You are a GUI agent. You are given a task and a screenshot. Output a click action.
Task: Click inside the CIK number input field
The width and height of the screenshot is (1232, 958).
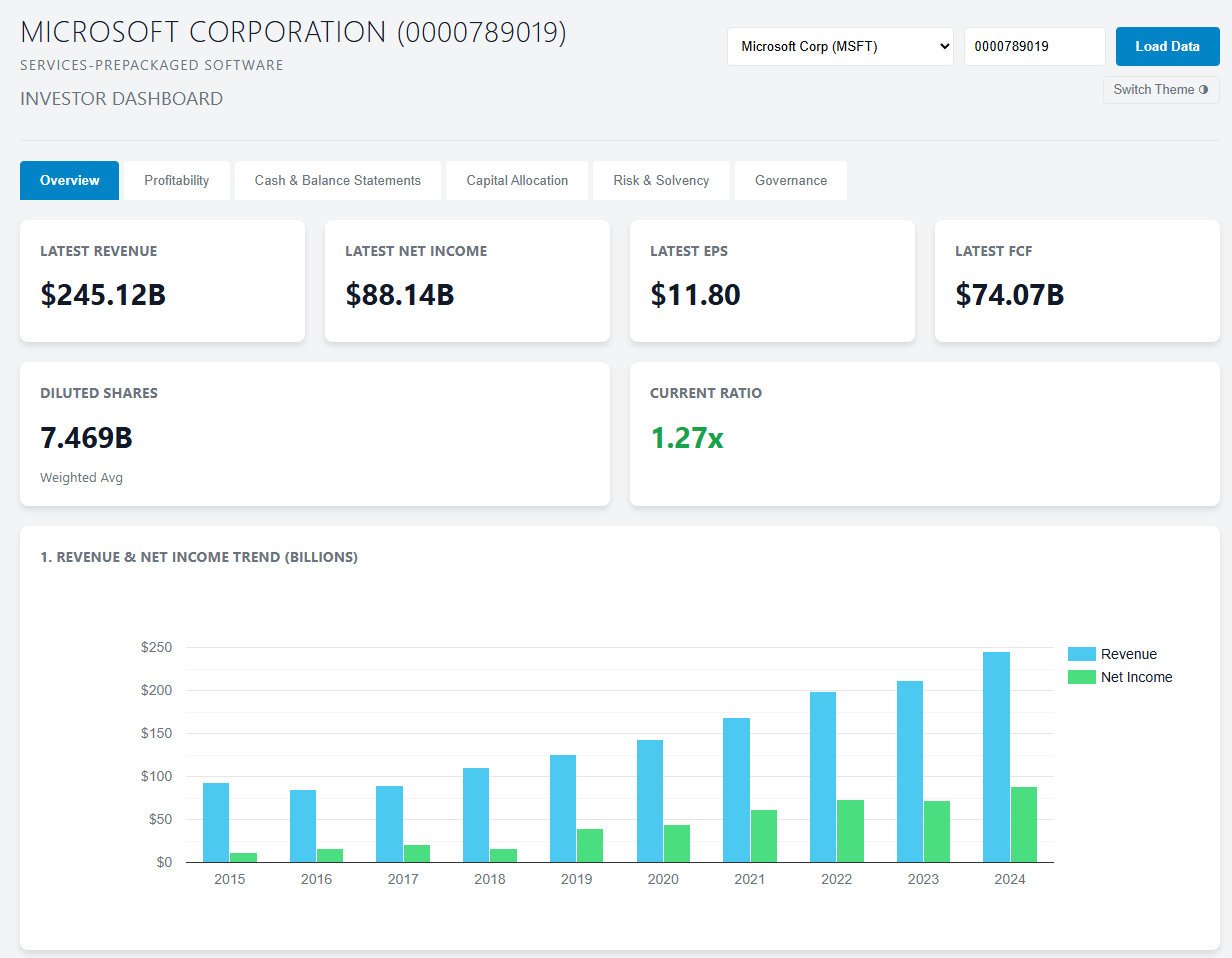pos(1035,46)
